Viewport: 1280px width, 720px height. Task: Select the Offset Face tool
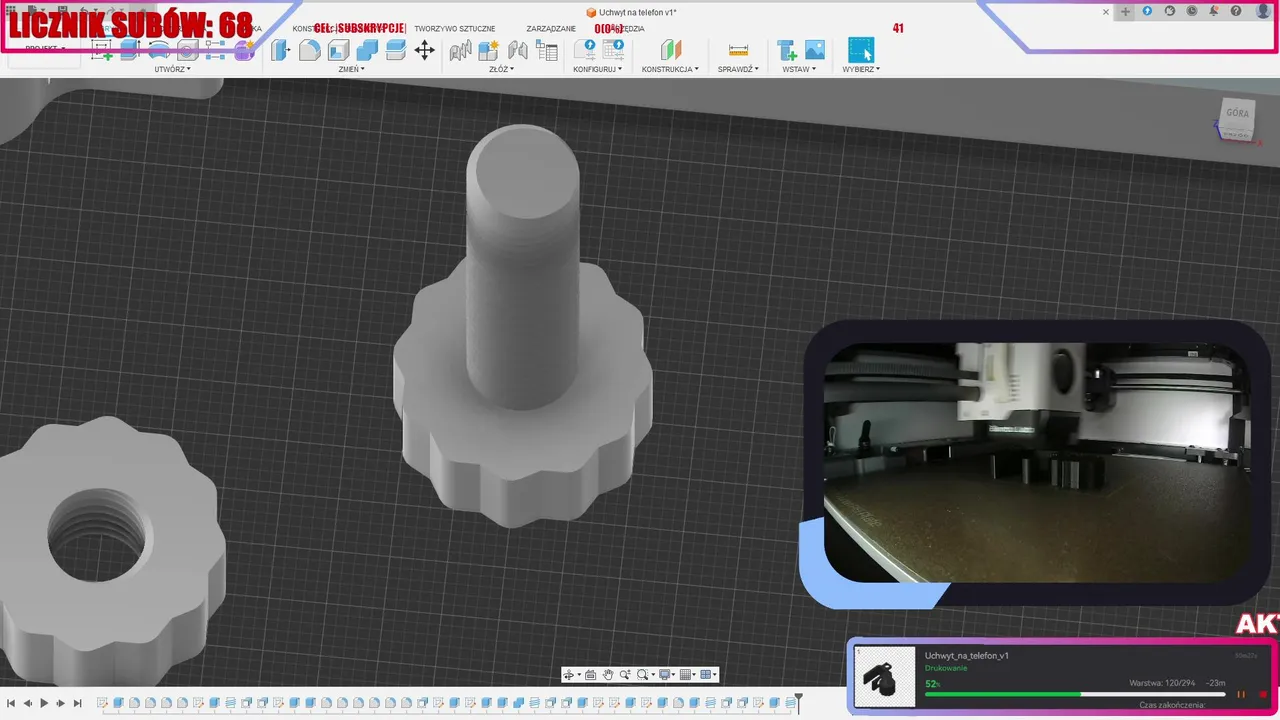[x=395, y=50]
